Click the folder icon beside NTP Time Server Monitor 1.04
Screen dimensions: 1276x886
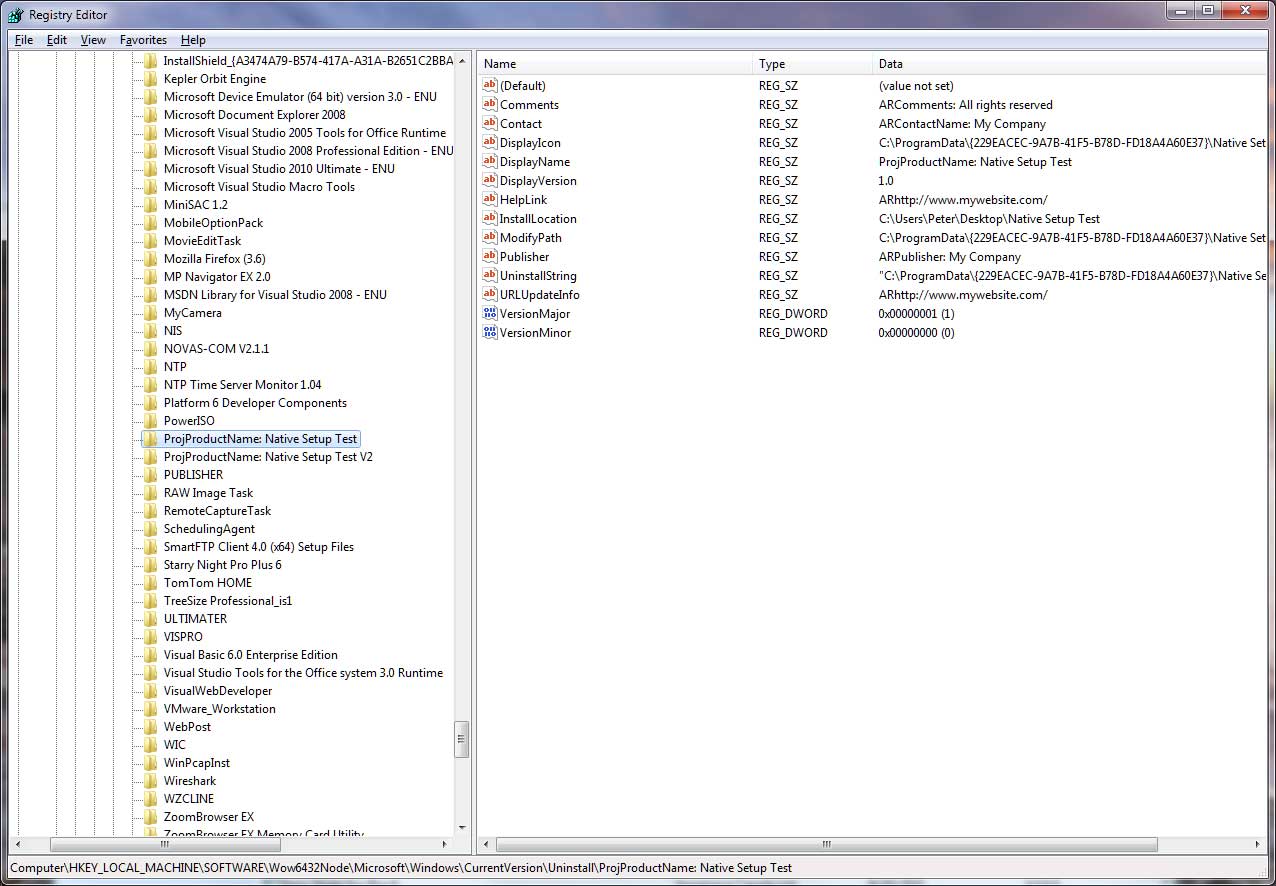coord(150,385)
